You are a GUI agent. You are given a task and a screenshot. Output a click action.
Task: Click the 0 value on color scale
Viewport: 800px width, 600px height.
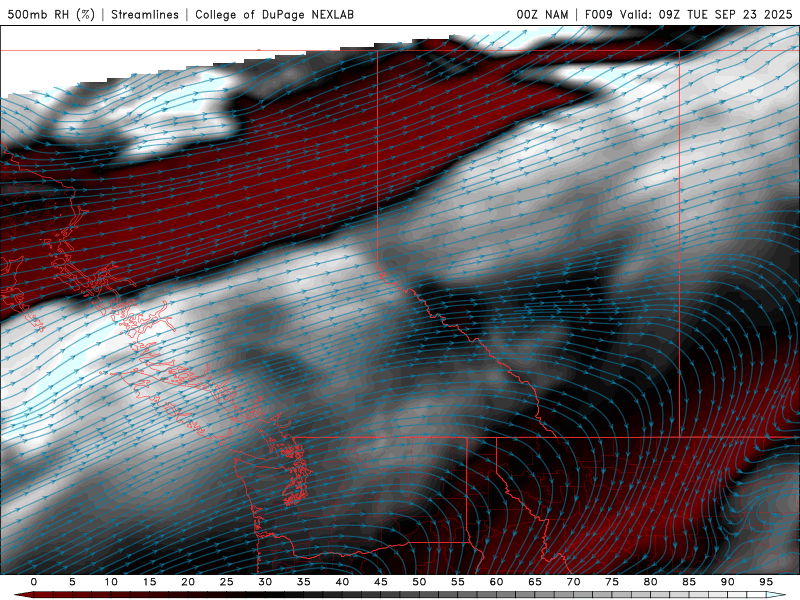tap(34, 582)
